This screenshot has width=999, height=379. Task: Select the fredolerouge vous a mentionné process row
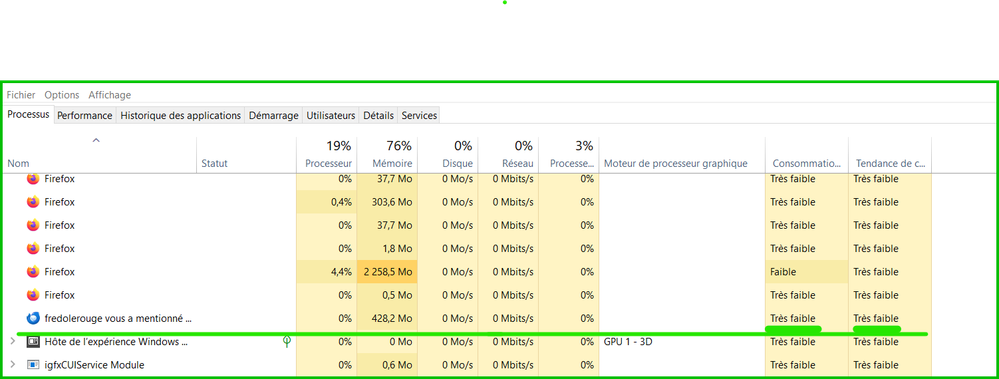(118, 318)
